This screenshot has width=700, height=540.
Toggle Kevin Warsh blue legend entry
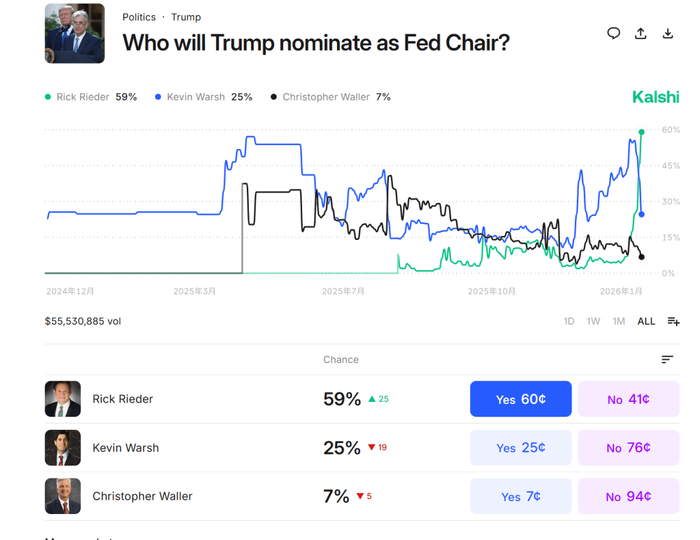coord(204,97)
